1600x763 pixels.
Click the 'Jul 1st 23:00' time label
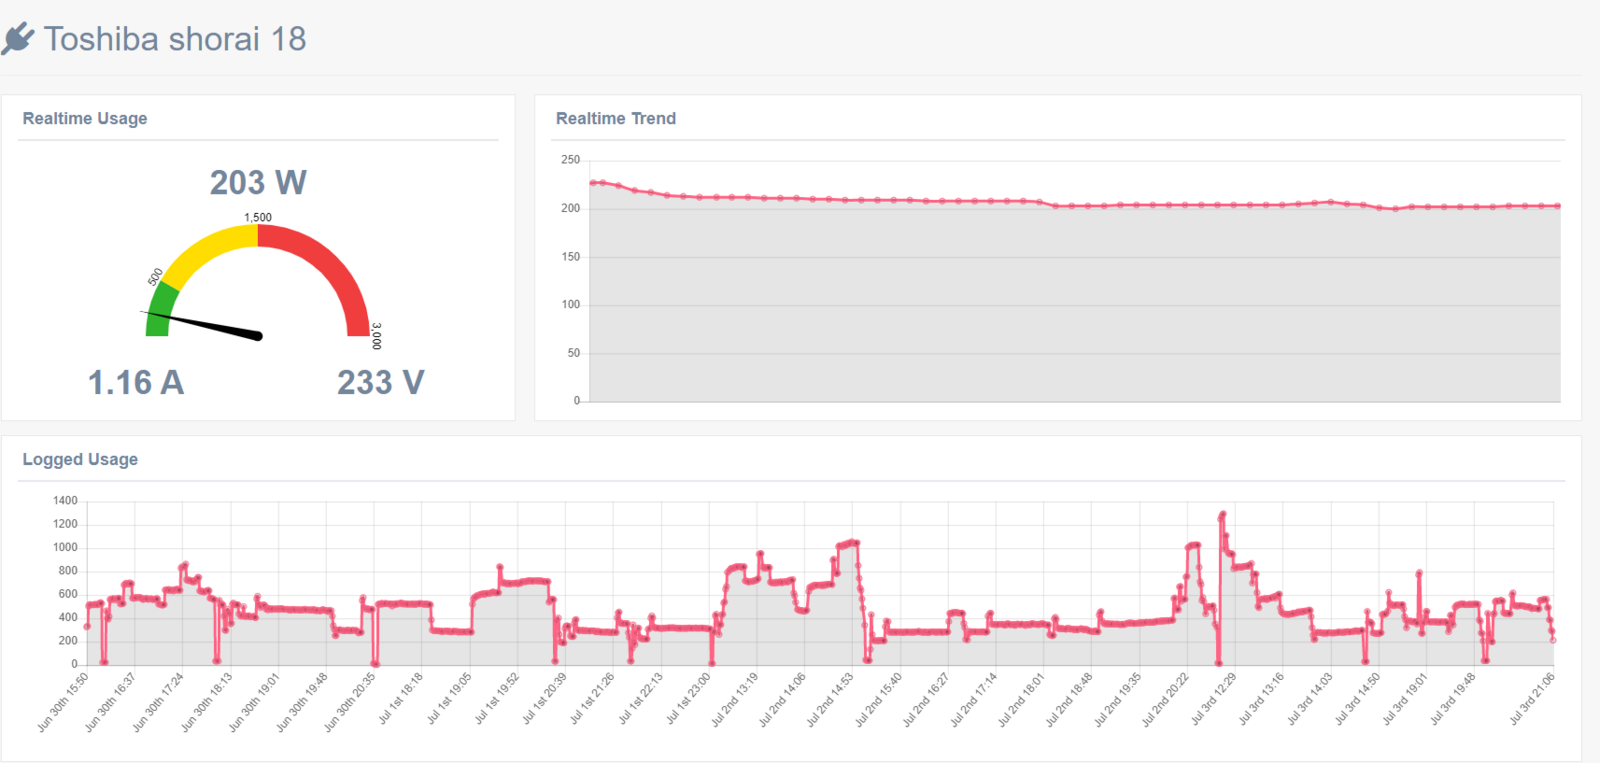pyautogui.click(x=688, y=698)
